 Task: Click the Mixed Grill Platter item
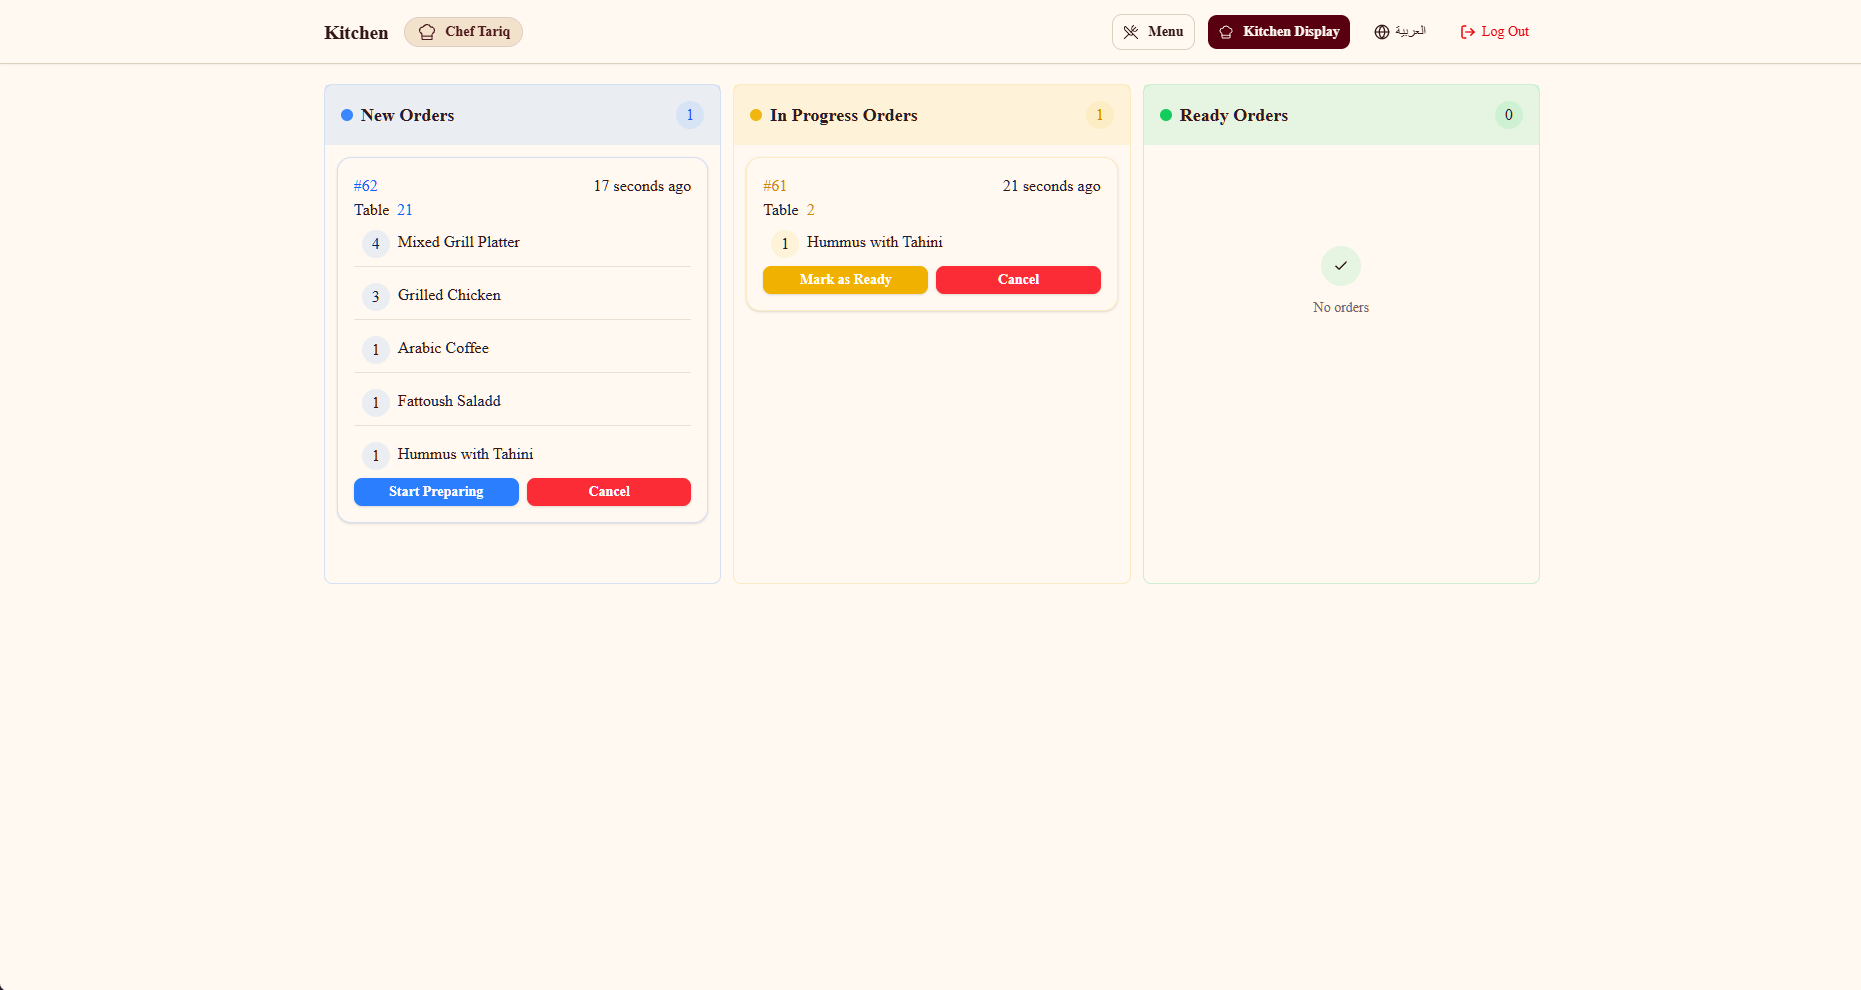pyautogui.click(x=459, y=242)
